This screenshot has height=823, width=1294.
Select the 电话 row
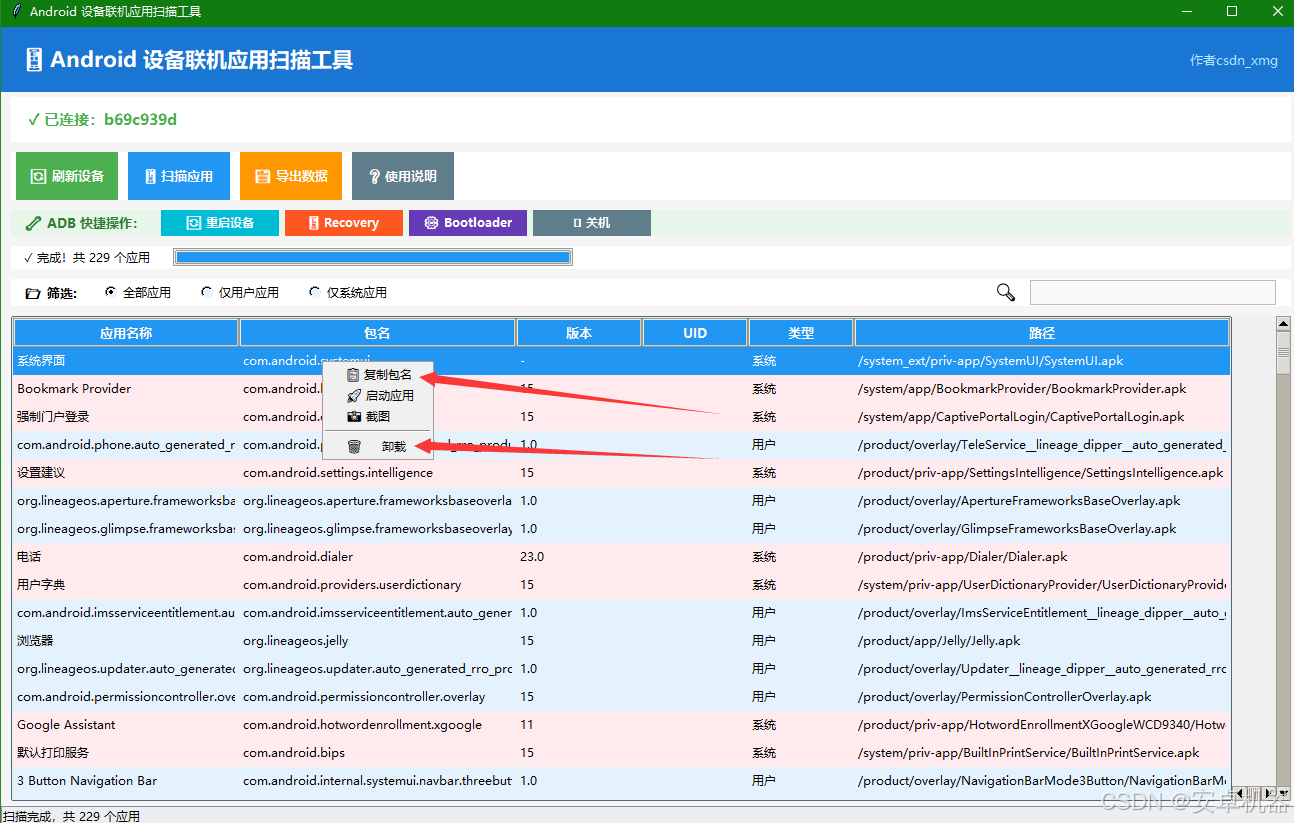621,557
